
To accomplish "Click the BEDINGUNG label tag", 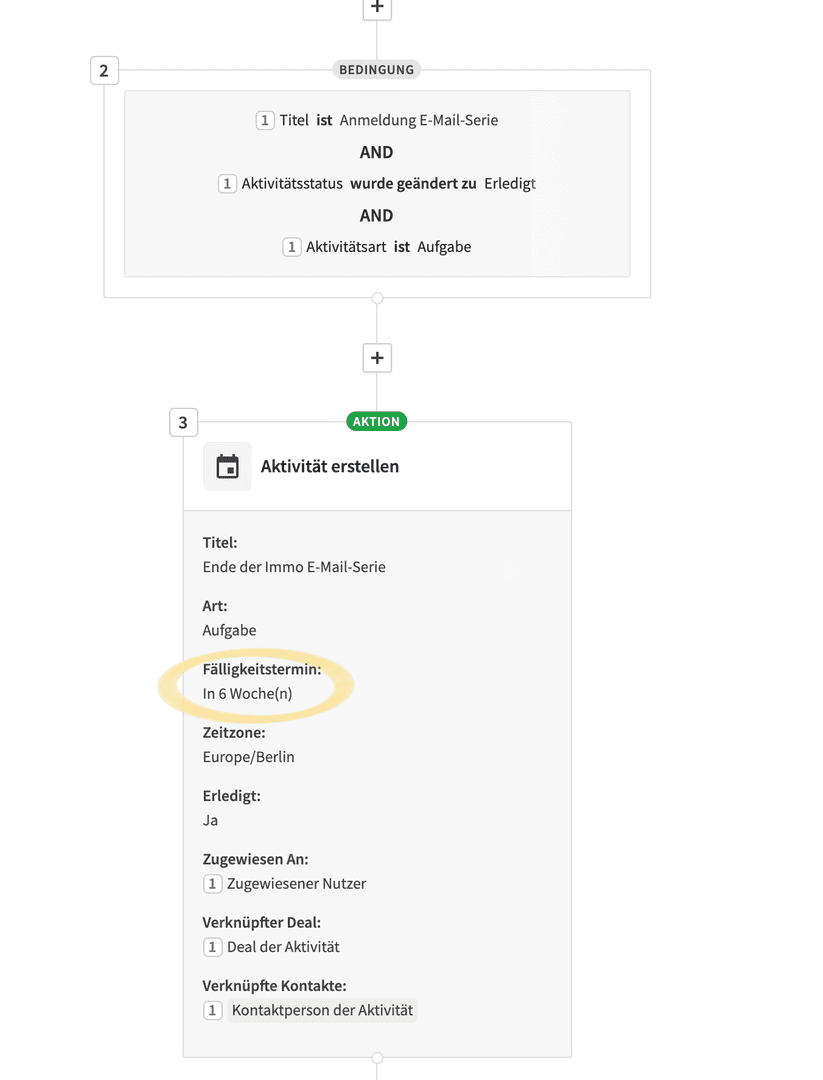I will coord(377,70).
